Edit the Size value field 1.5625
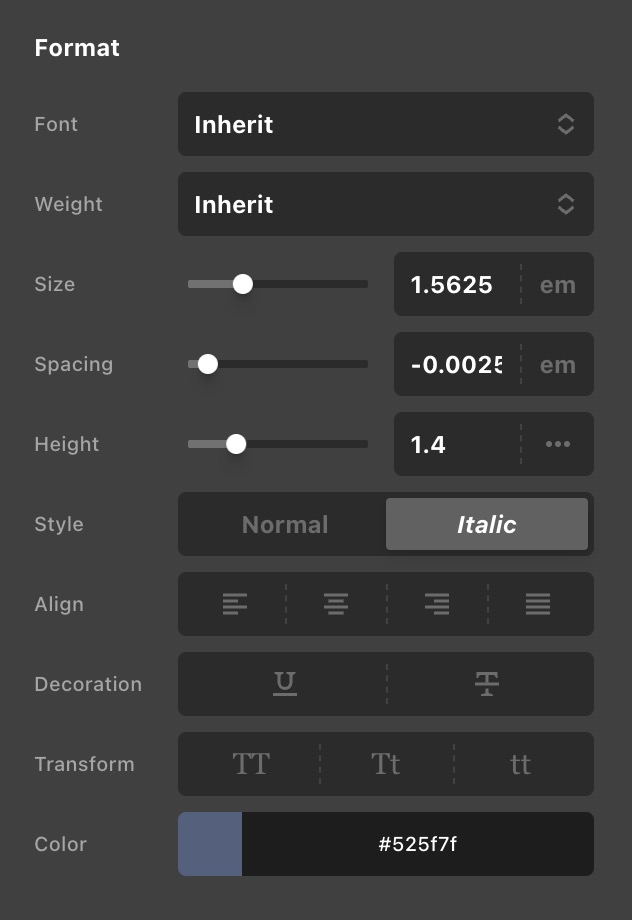Screen dimensions: 632x920 tap(455, 284)
